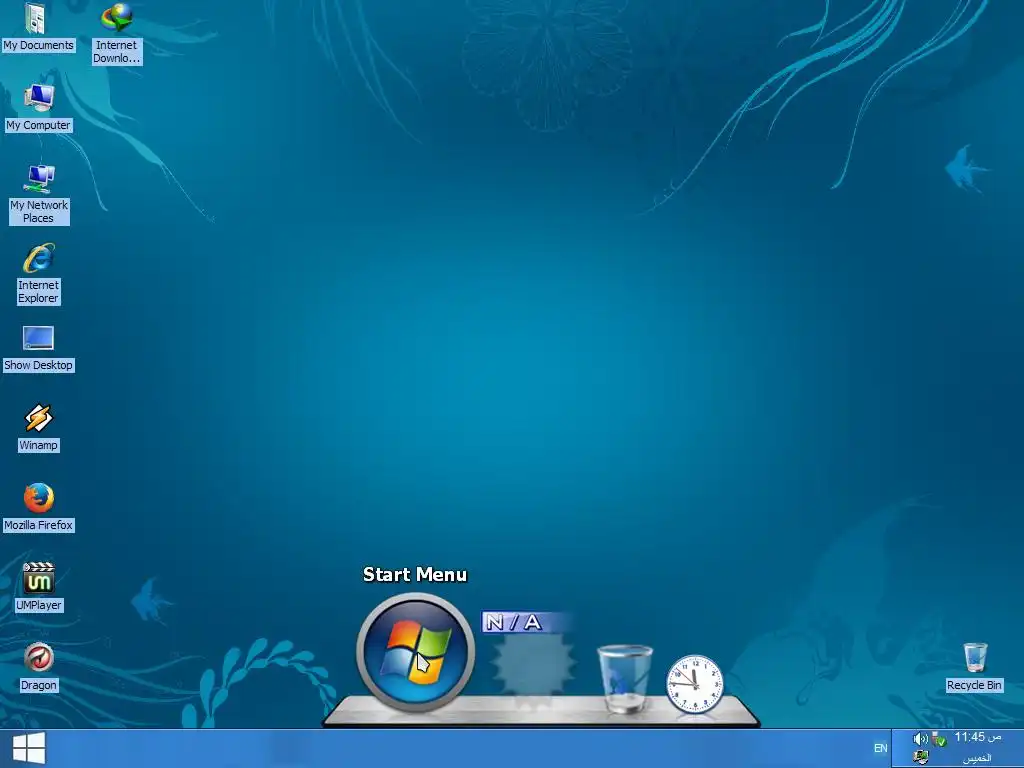The image size is (1024, 768).
Task: Launch Internet Explorer from the desktop
Action: click(x=39, y=274)
